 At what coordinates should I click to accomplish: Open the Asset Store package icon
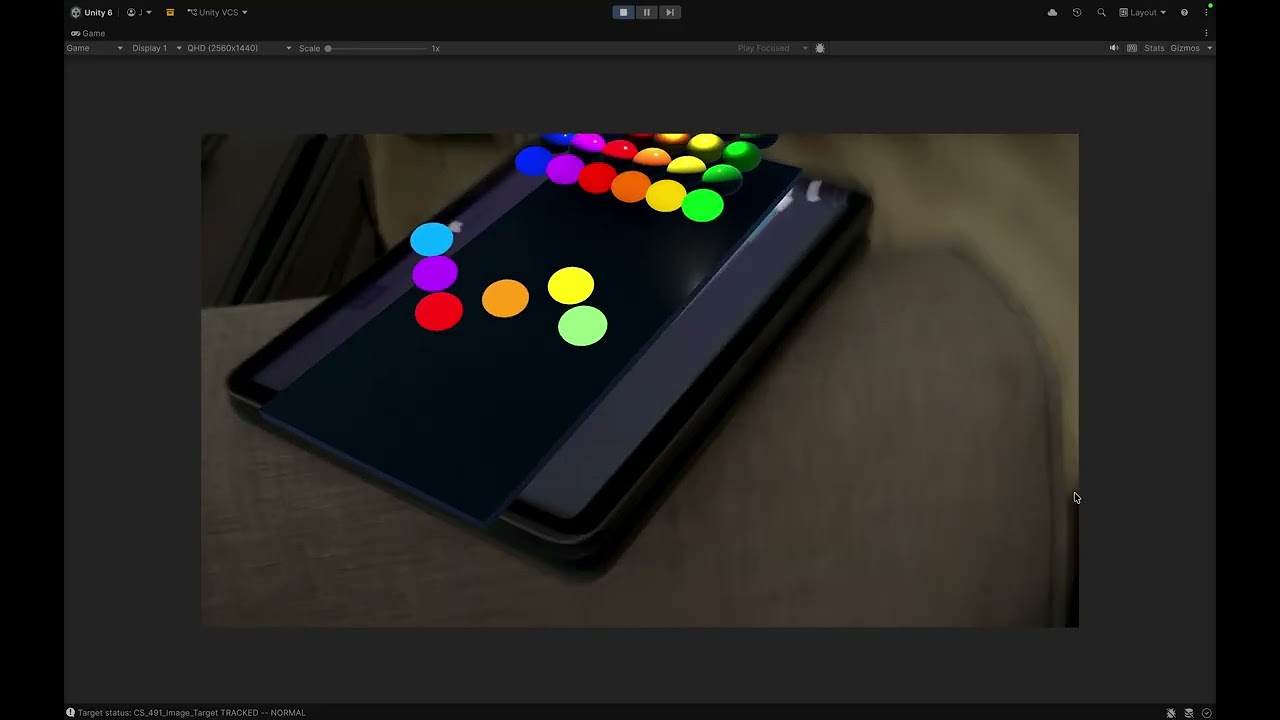[170, 12]
